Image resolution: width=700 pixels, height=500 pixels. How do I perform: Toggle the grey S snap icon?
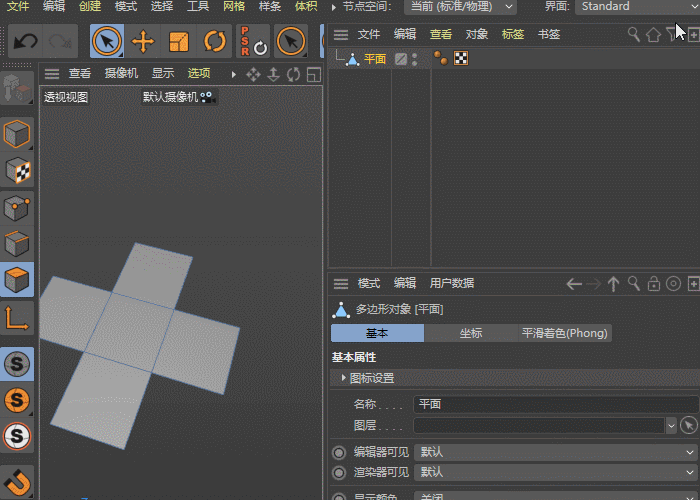(x=17, y=364)
